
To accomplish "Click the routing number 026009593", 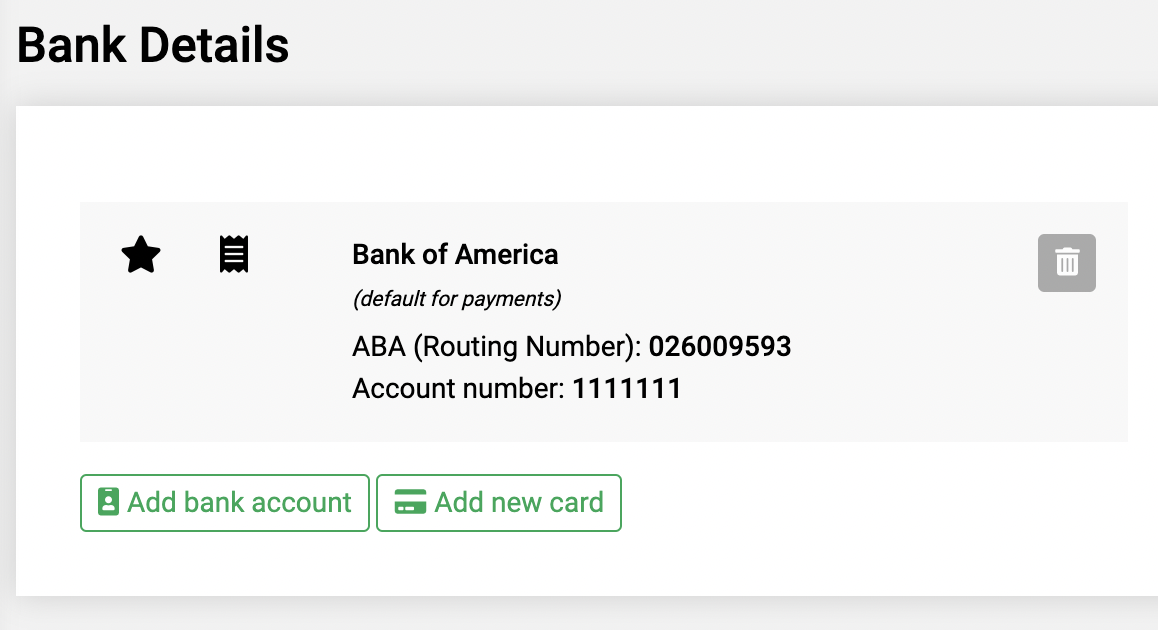I will pos(719,346).
